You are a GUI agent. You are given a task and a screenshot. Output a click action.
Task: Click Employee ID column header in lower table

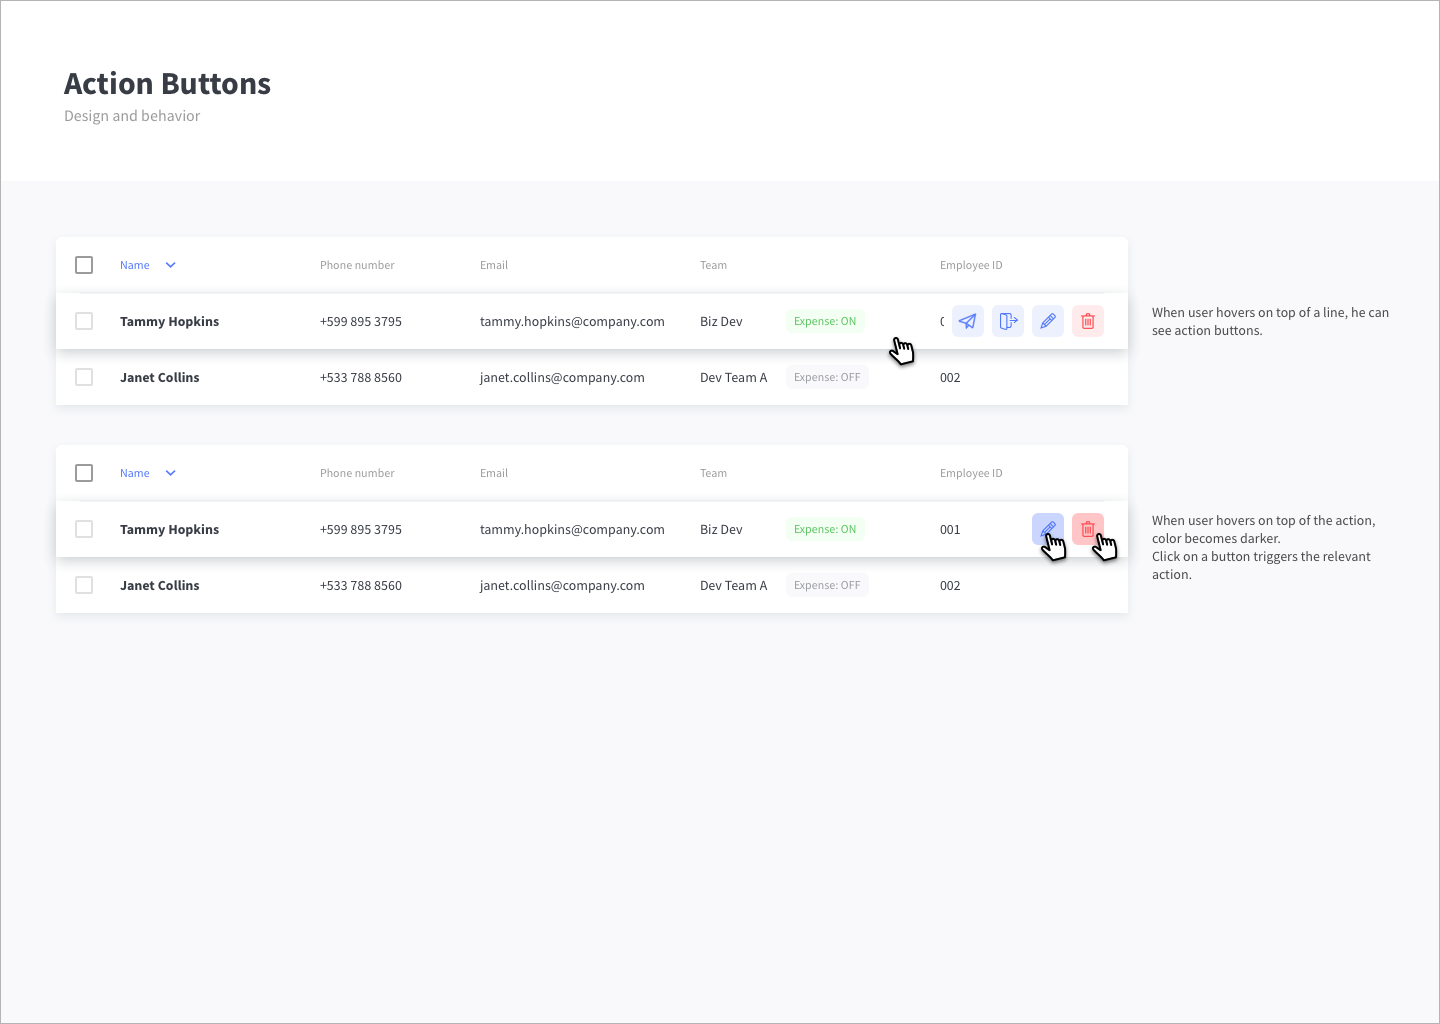[971, 473]
